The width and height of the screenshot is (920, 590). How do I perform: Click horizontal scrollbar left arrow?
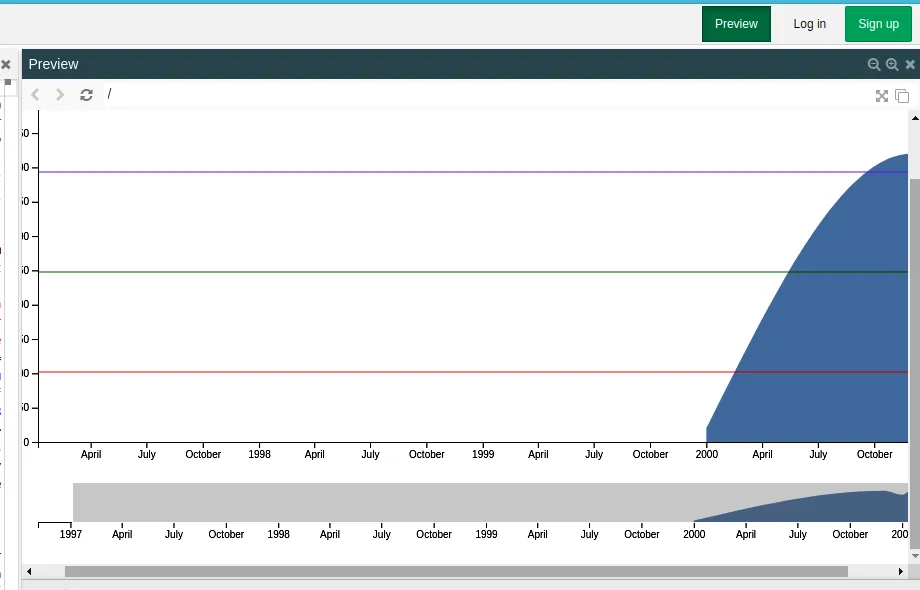click(29, 571)
